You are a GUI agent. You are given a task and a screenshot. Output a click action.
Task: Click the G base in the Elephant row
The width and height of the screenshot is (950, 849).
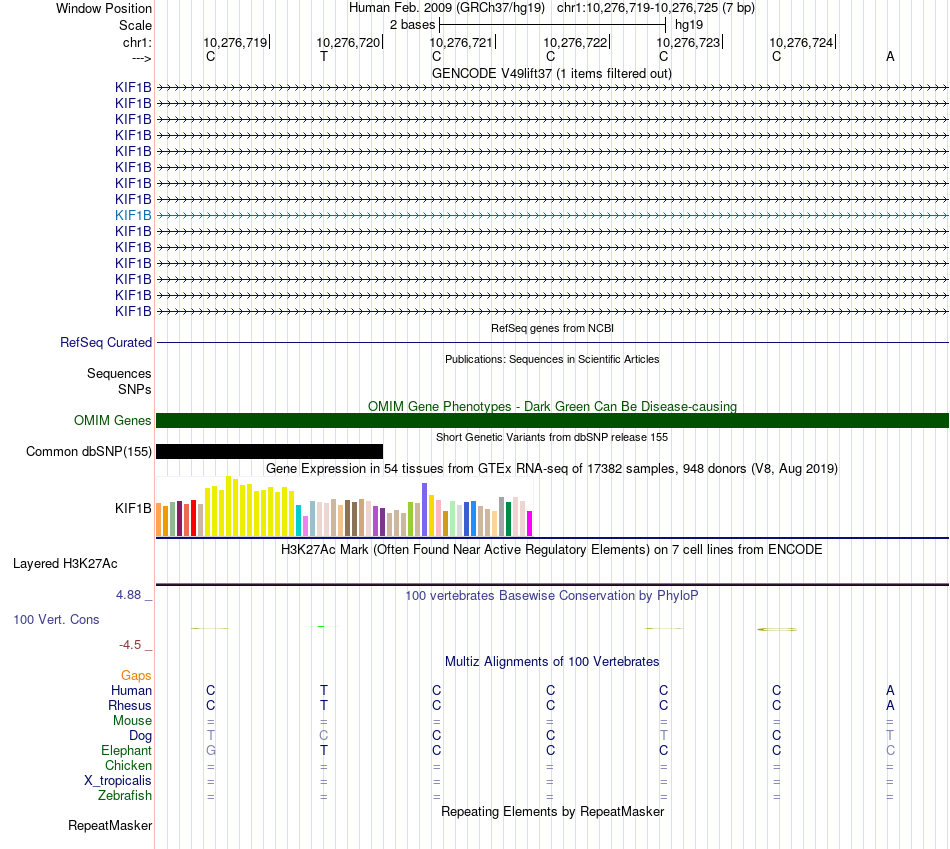[210, 750]
